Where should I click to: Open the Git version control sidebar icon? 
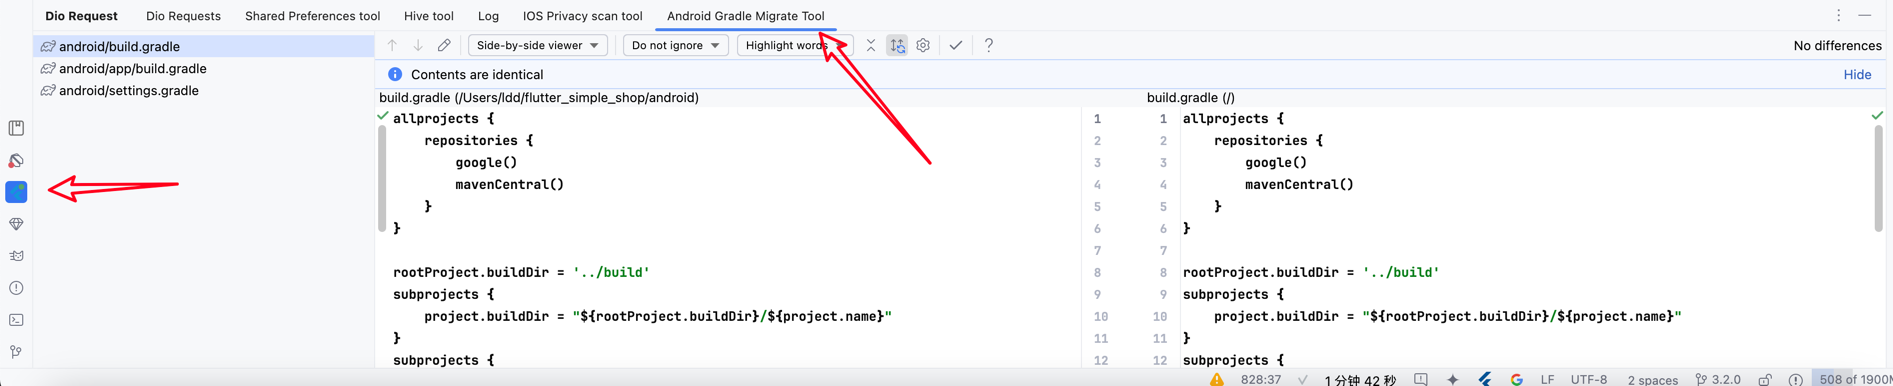[16, 352]
